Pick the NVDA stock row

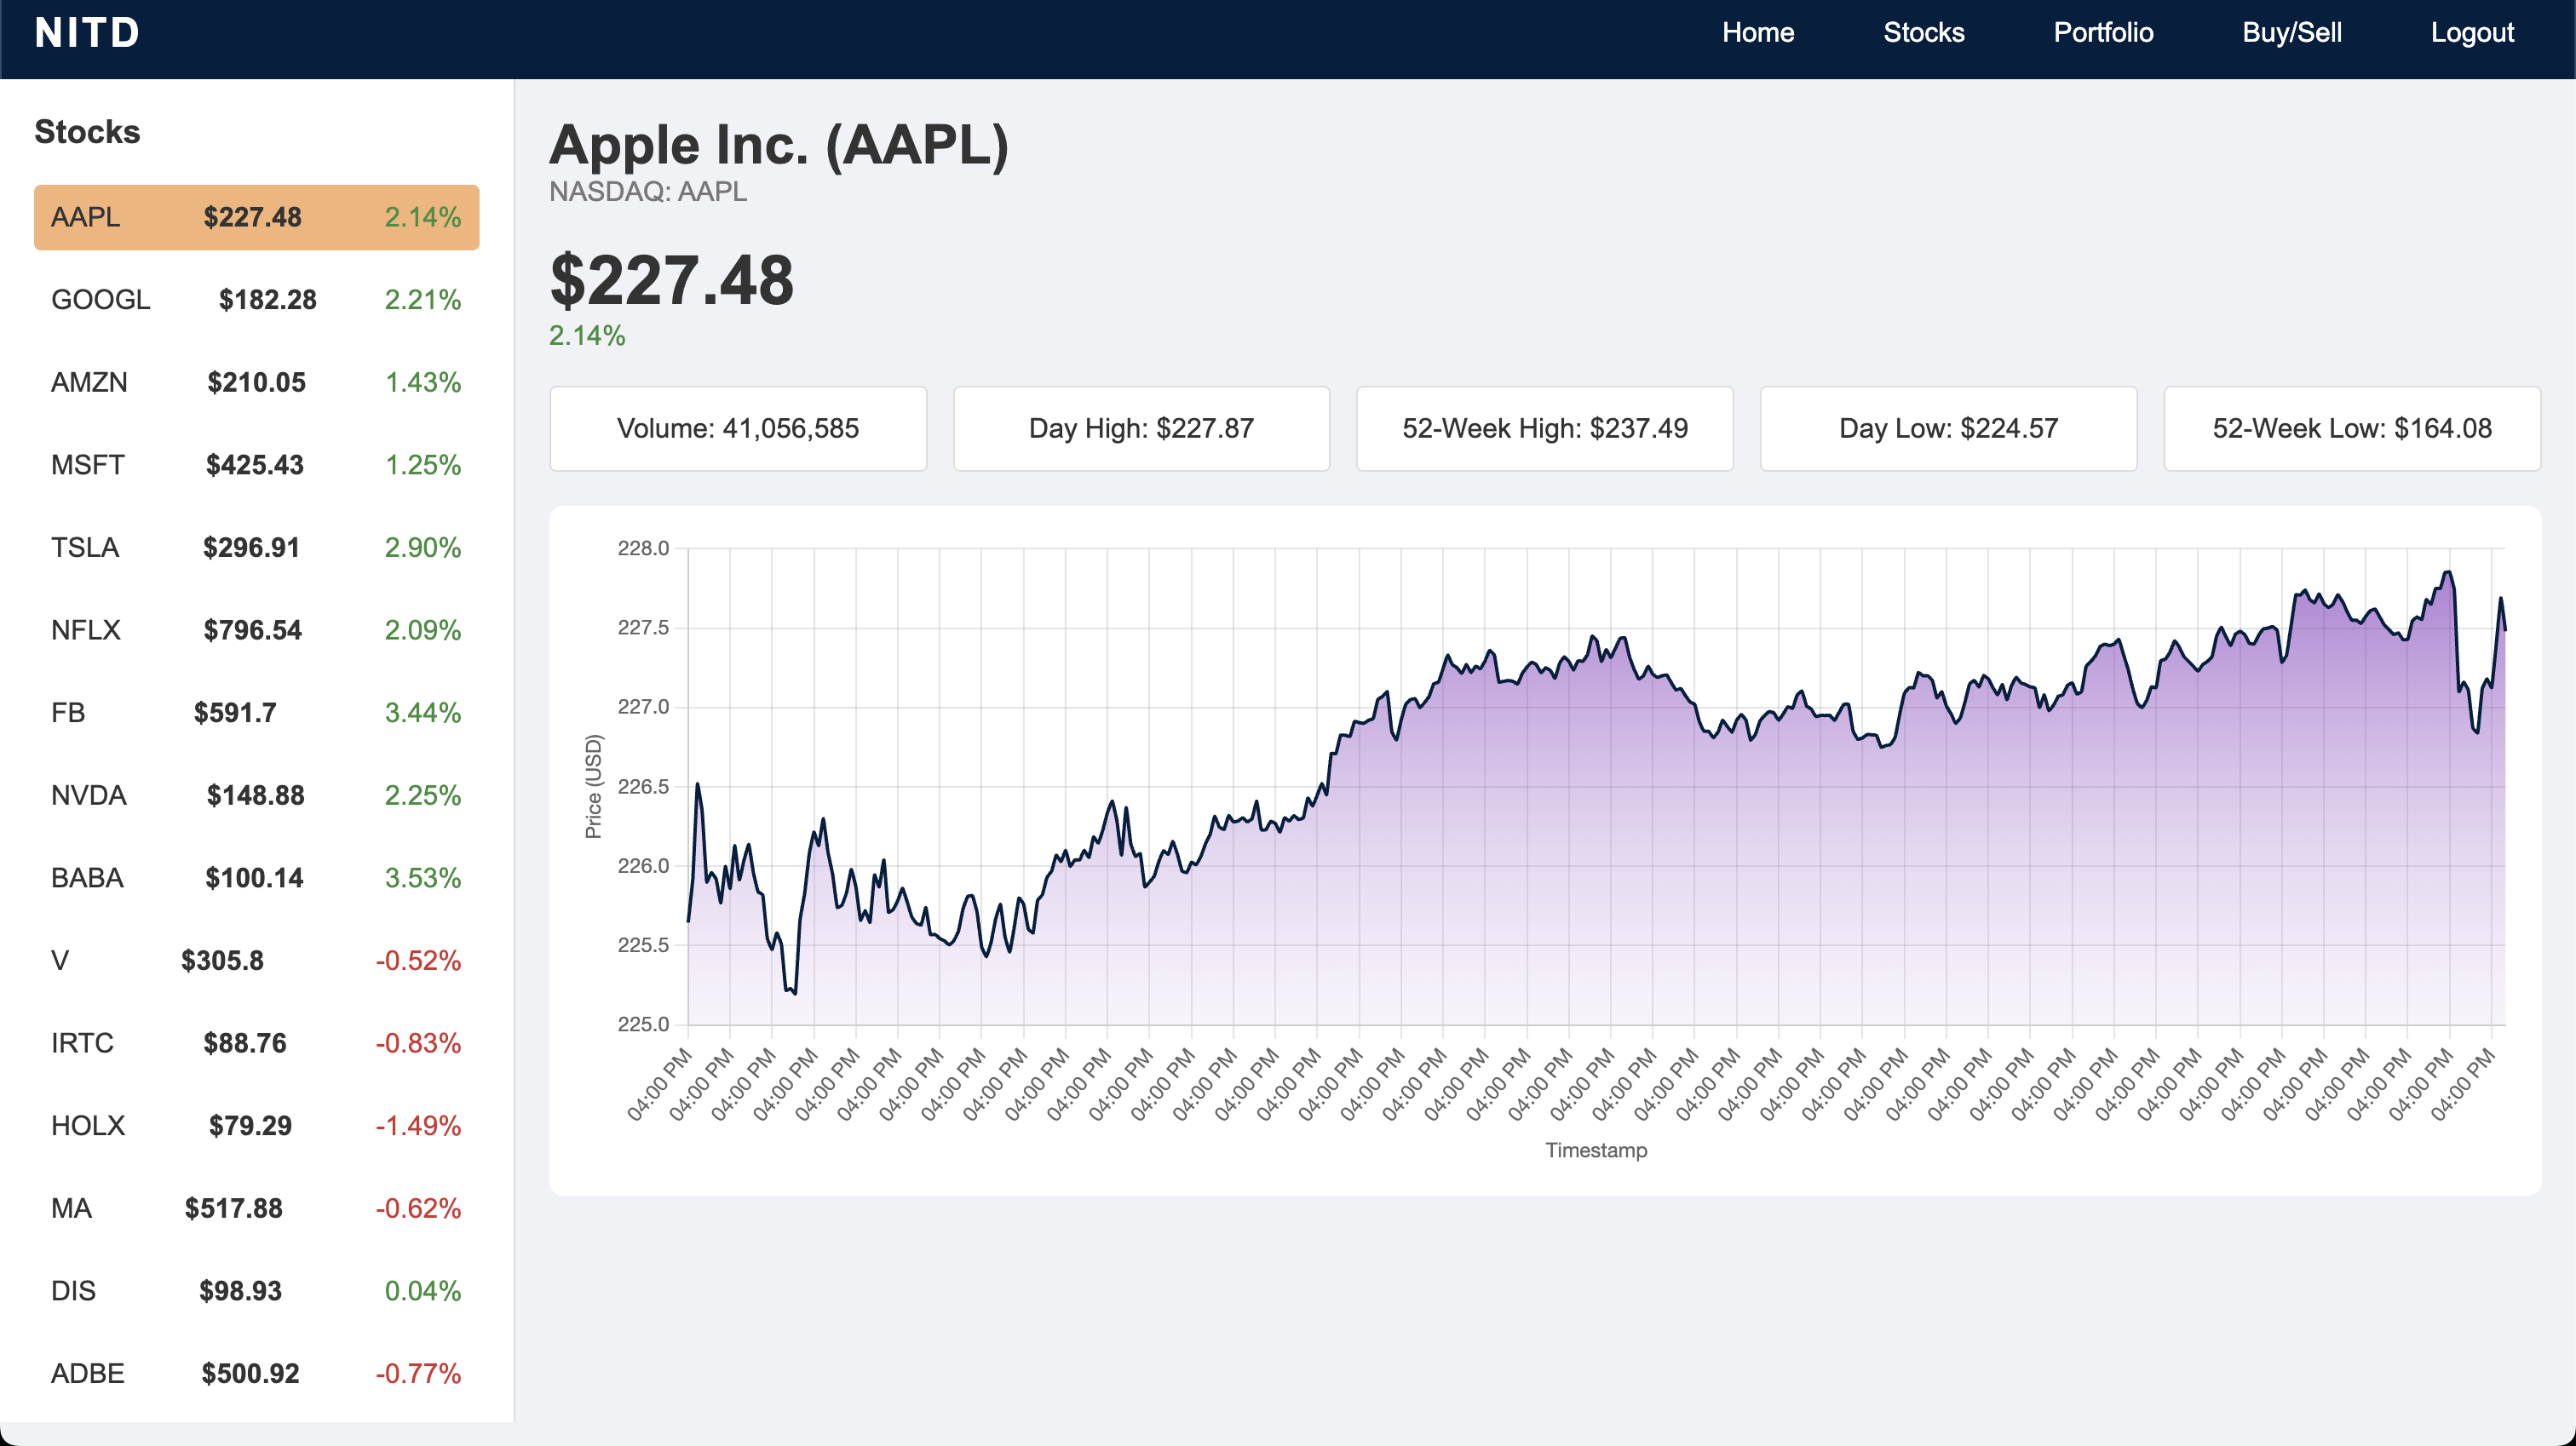[x=256, y=796]
